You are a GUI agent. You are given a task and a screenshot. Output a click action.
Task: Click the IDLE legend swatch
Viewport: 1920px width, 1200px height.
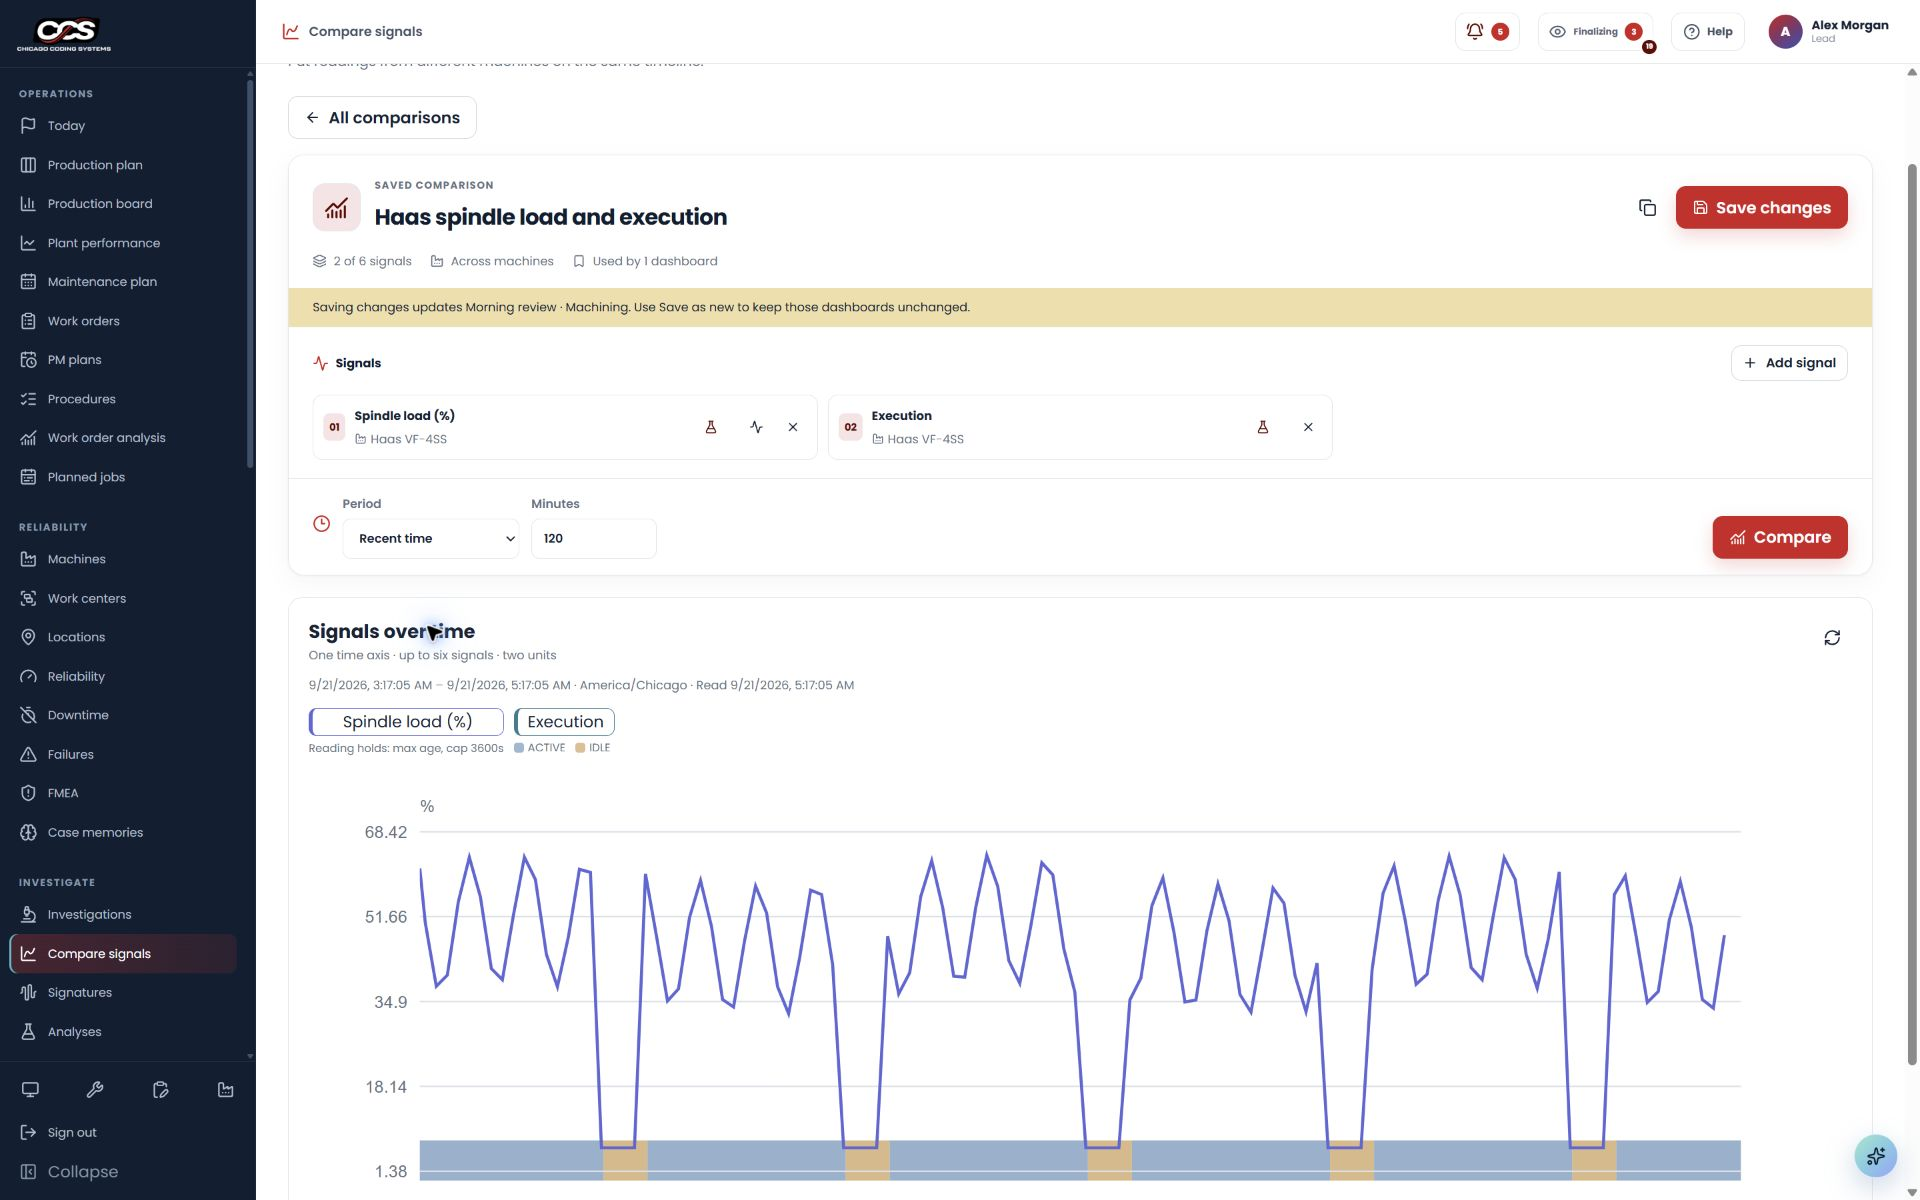[580, 748]
